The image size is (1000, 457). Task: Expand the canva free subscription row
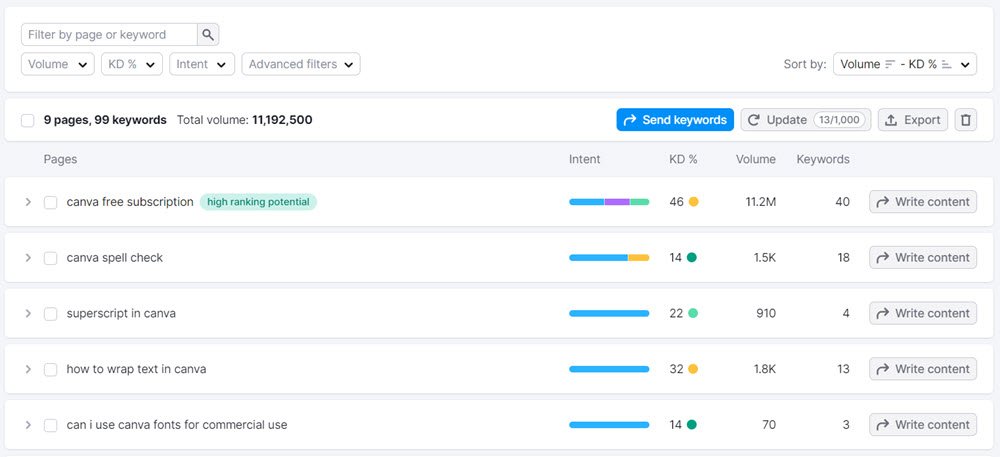tap(28, 202)
